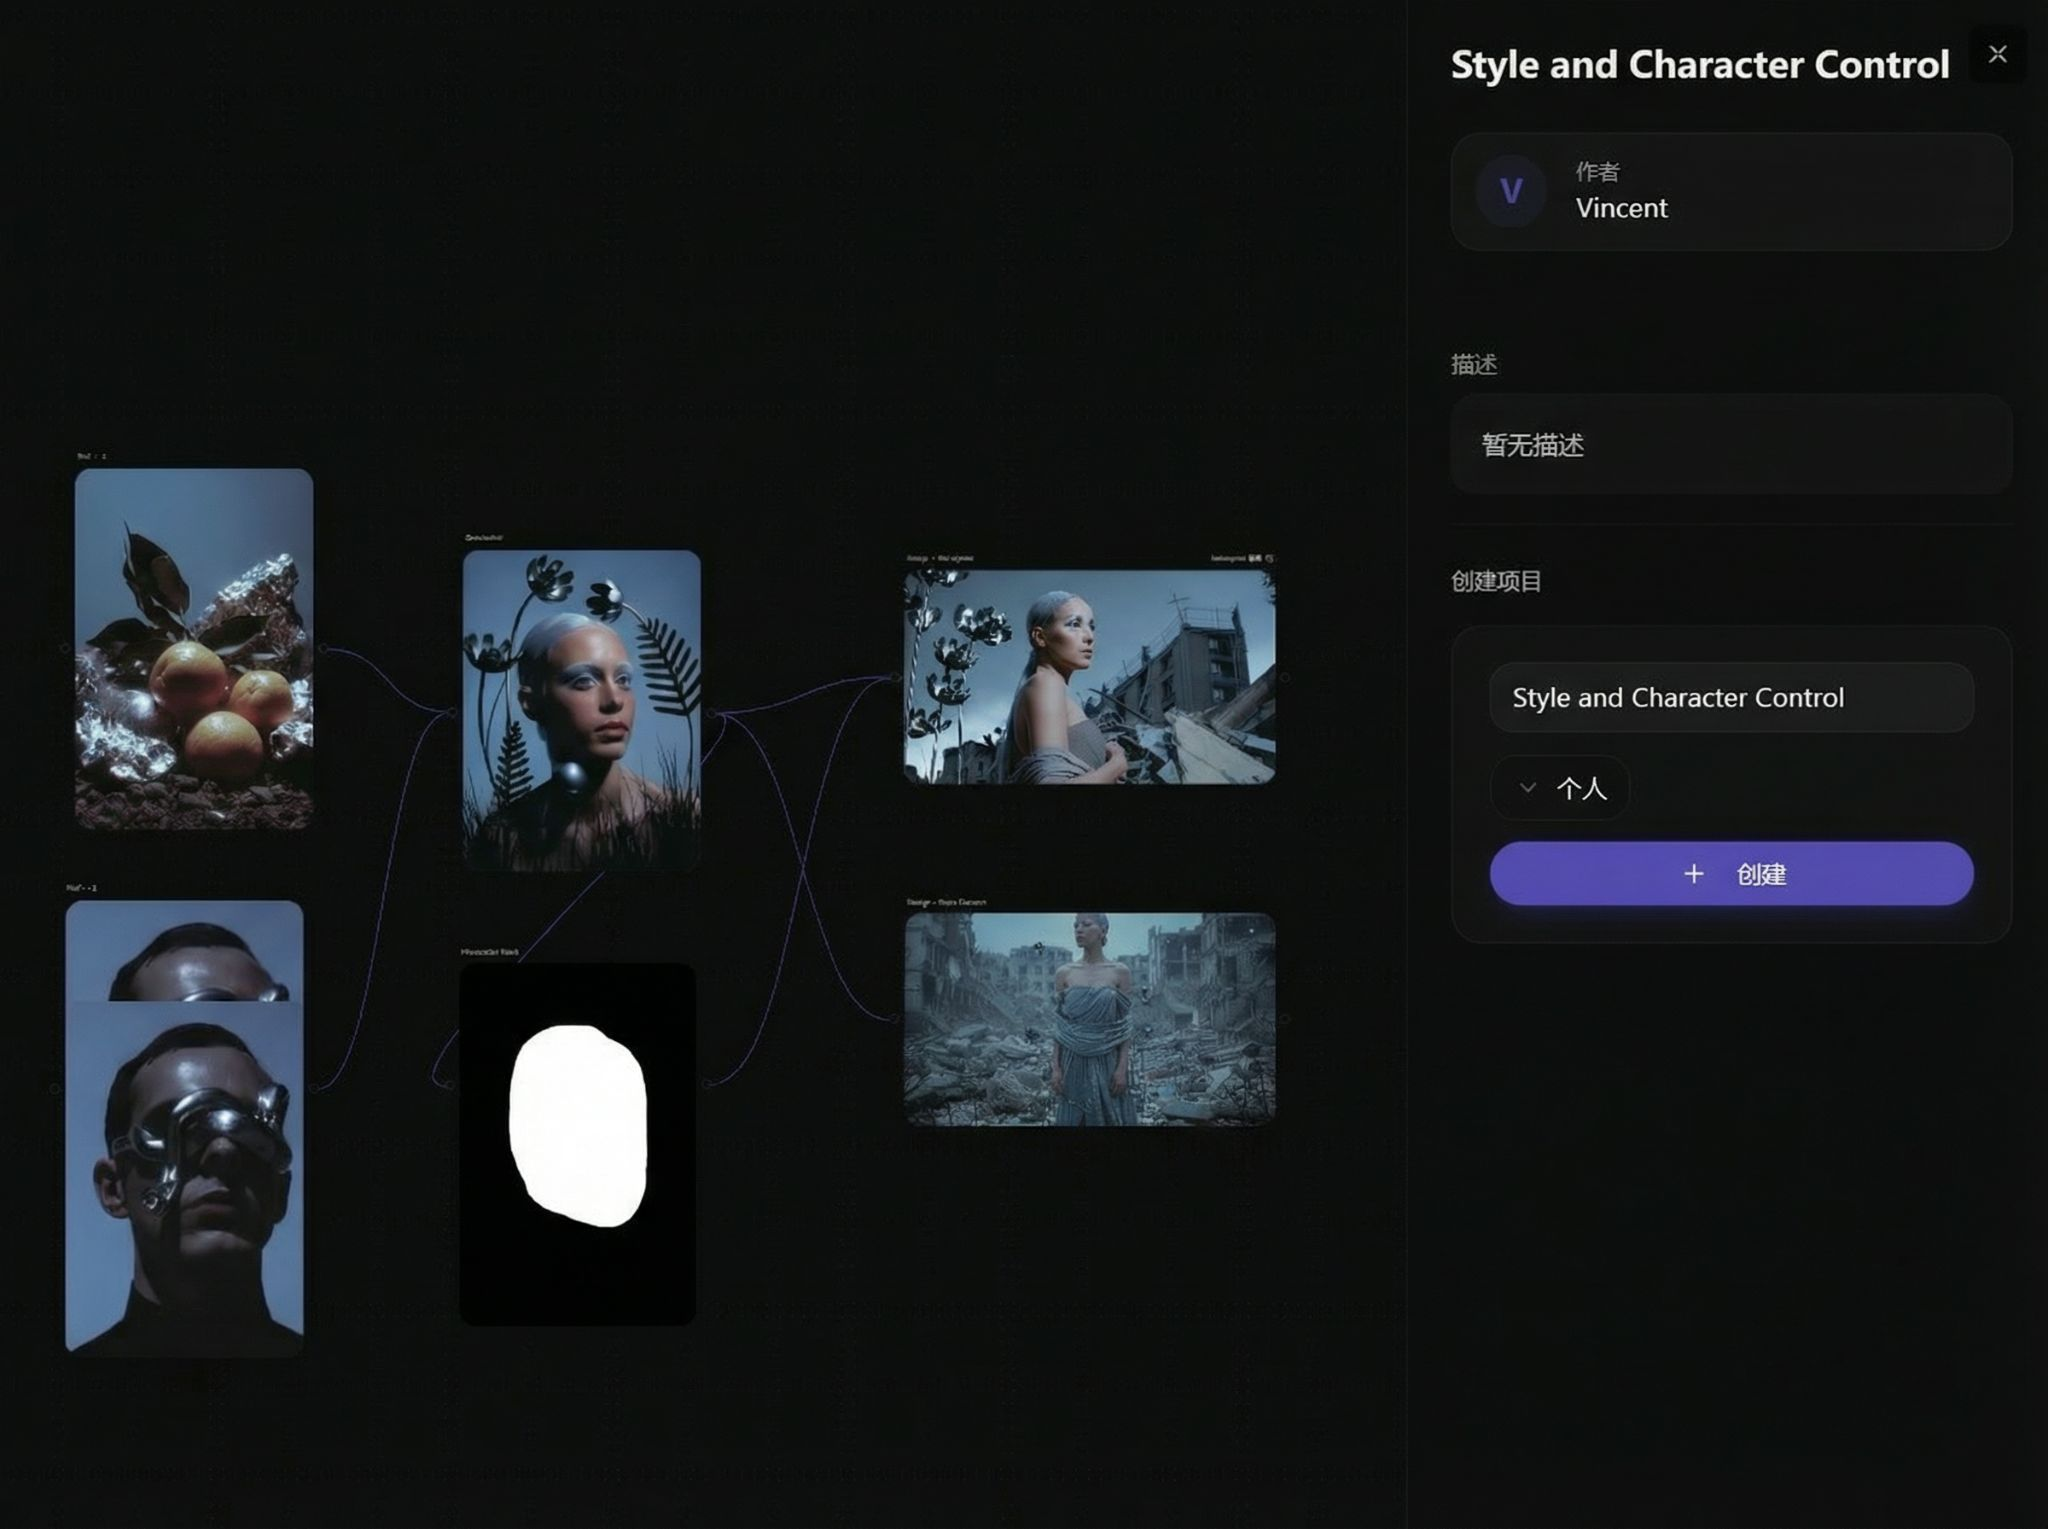
Task: Select the woman with metallic flowers portrait node
Action: pyautogui.click(x=581, y=710)
